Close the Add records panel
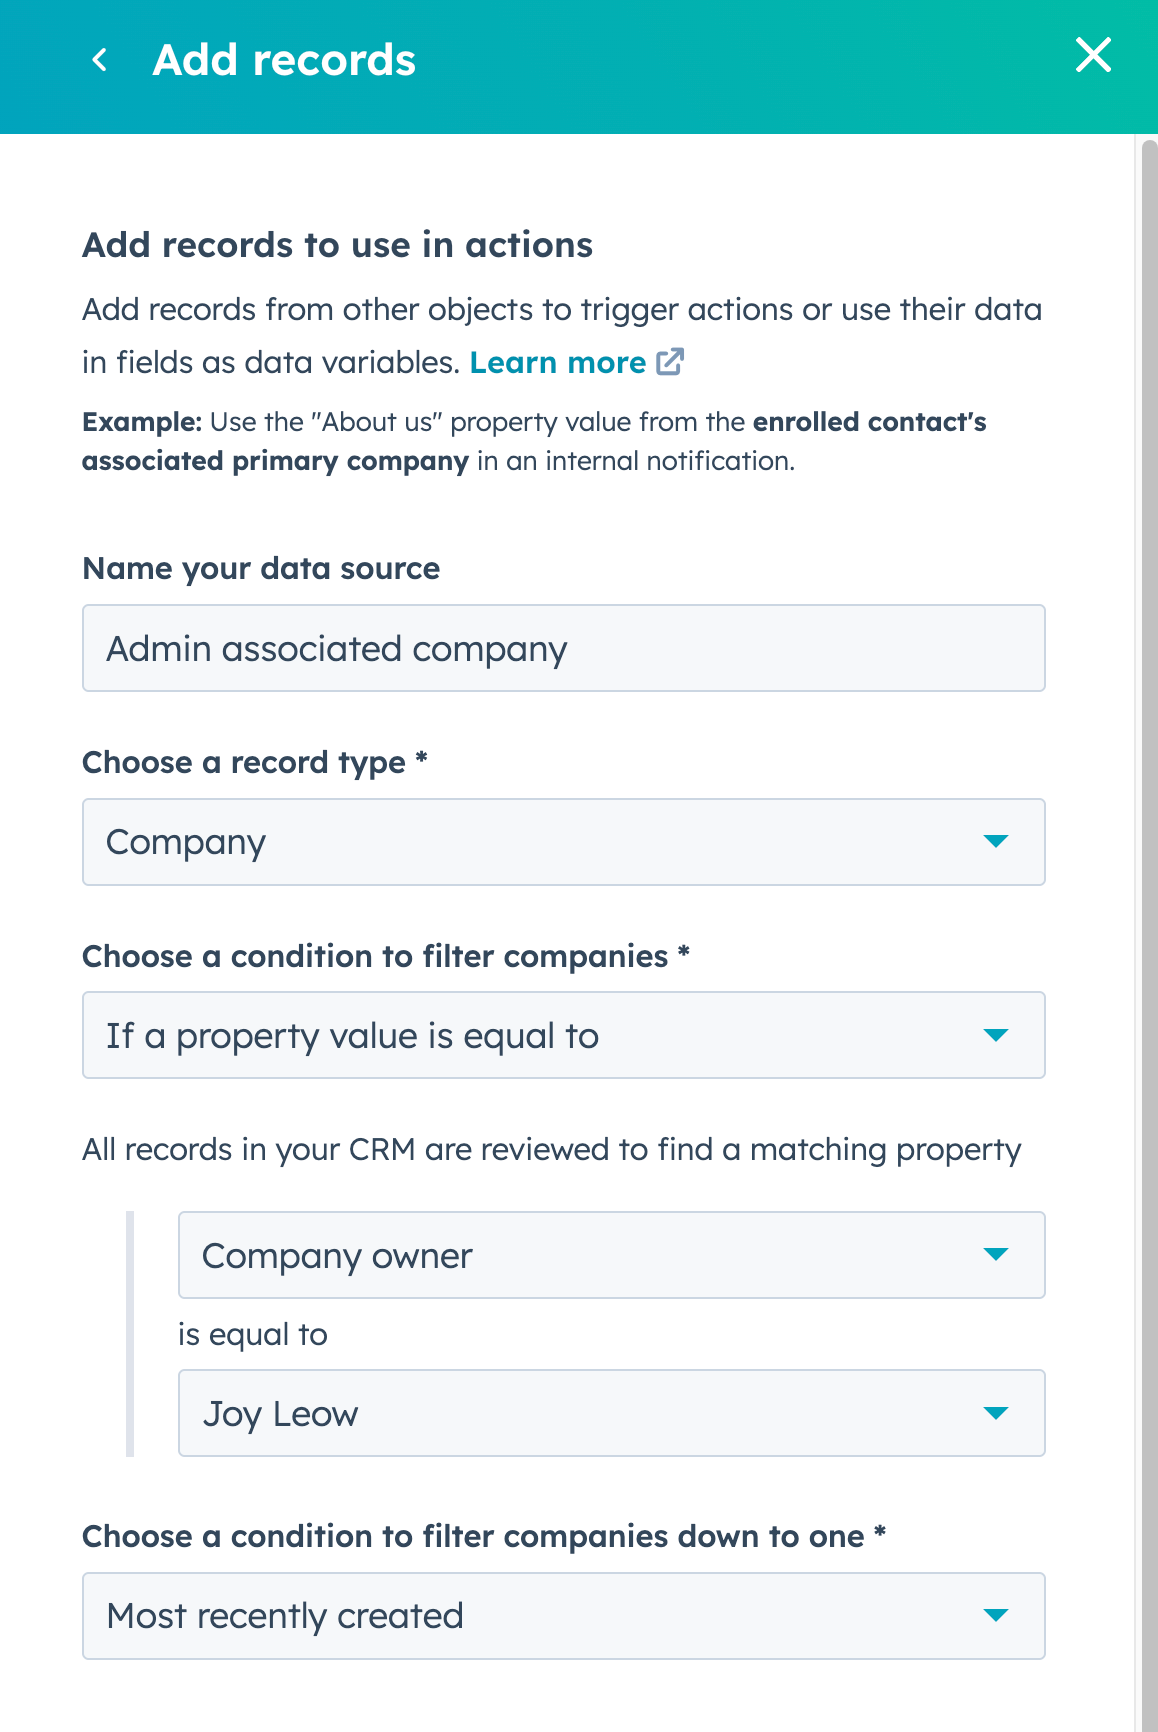The height and width of the screenshot is (1732, 1158). pyautogui.click(x=1094, y=57)
